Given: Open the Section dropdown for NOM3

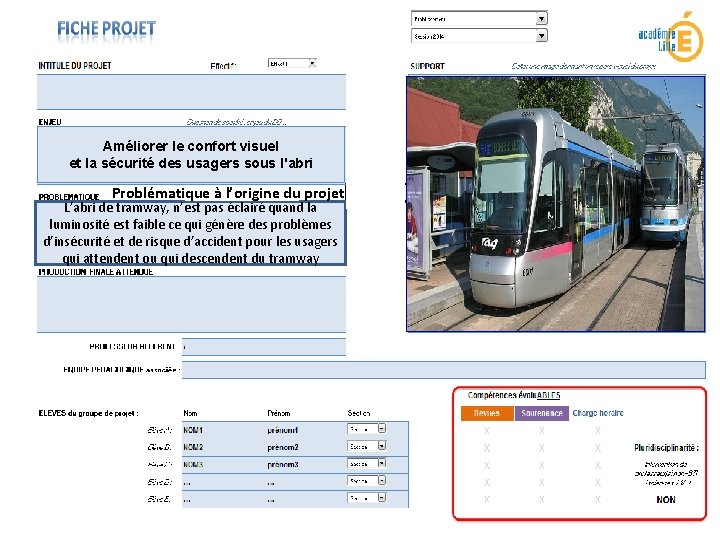Looking at the screenshot, I should (x=367, y=463).
